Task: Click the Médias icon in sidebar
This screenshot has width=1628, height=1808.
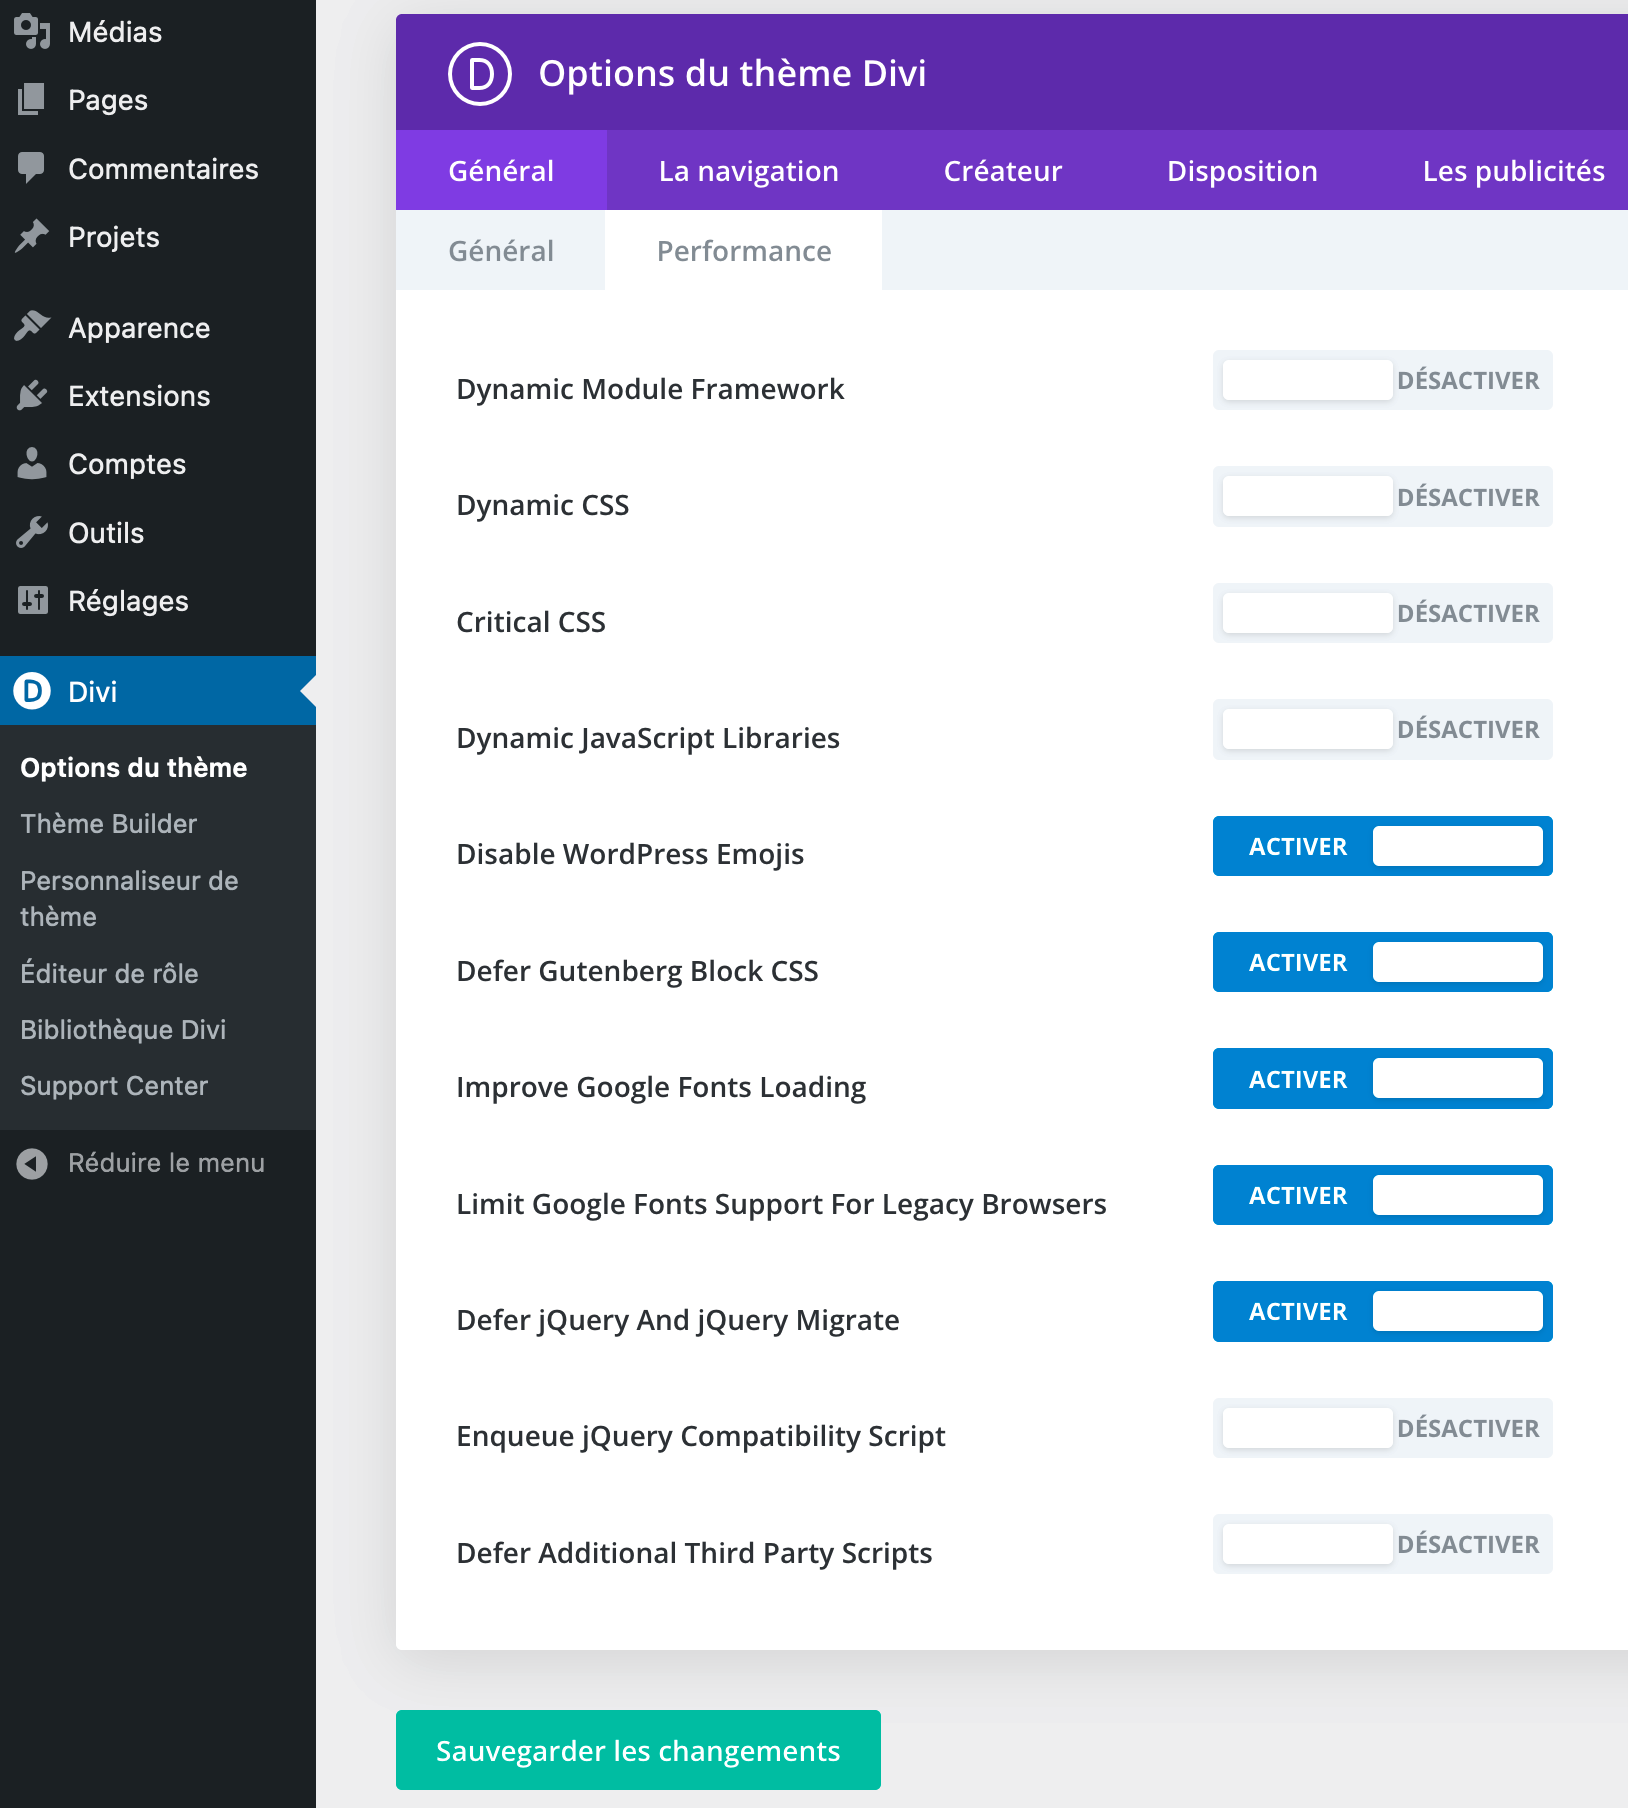Action: [32, 32]
